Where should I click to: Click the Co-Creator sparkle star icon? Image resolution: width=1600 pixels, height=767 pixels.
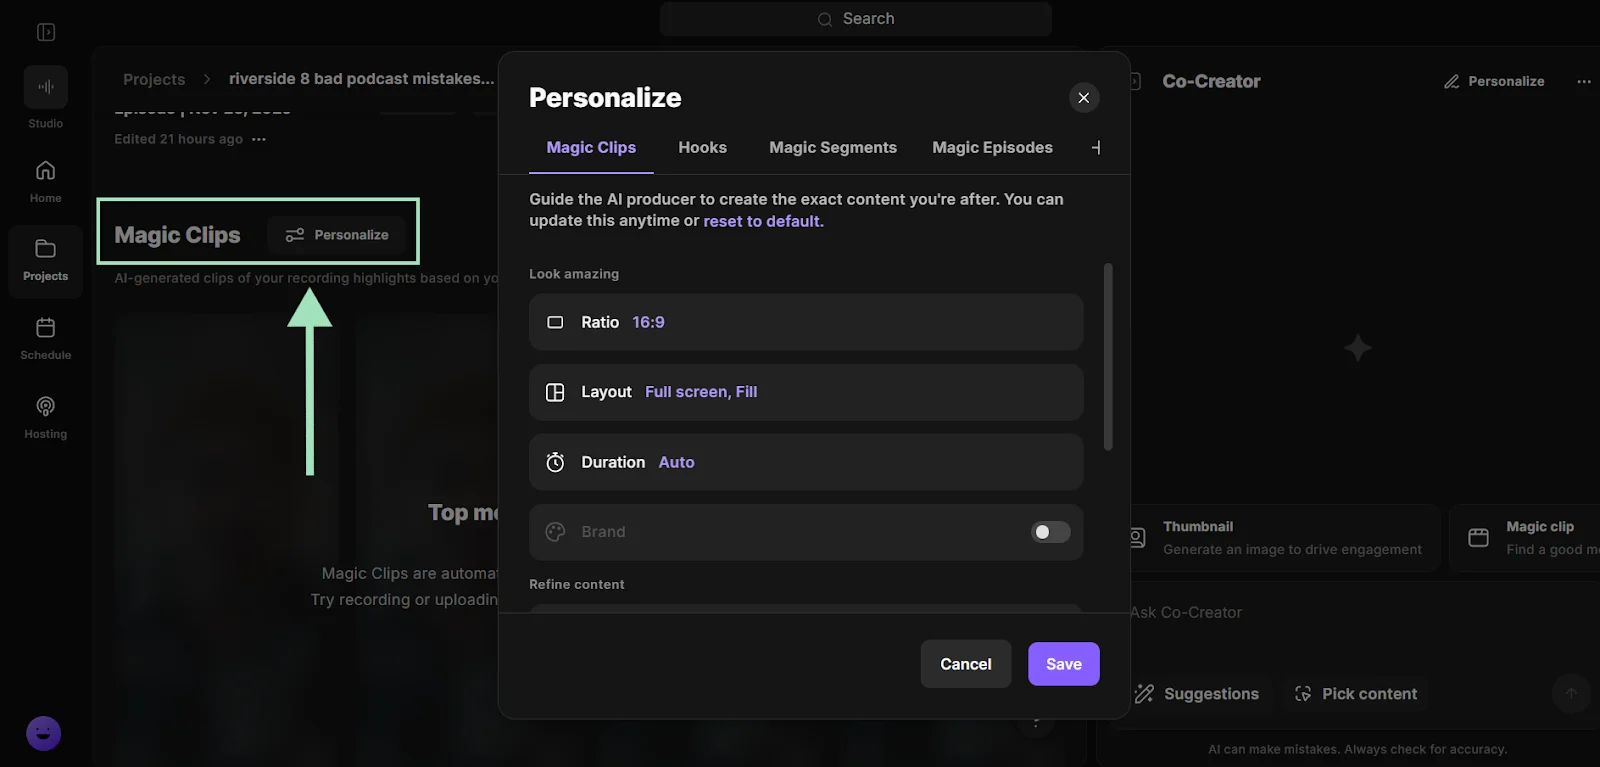[1358, 348]
